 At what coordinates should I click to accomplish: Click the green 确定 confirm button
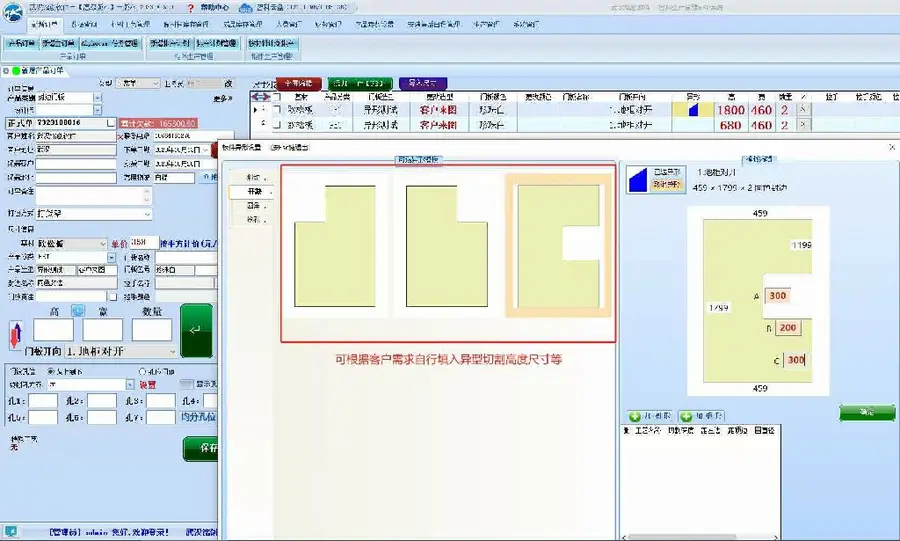click(867, 412)
